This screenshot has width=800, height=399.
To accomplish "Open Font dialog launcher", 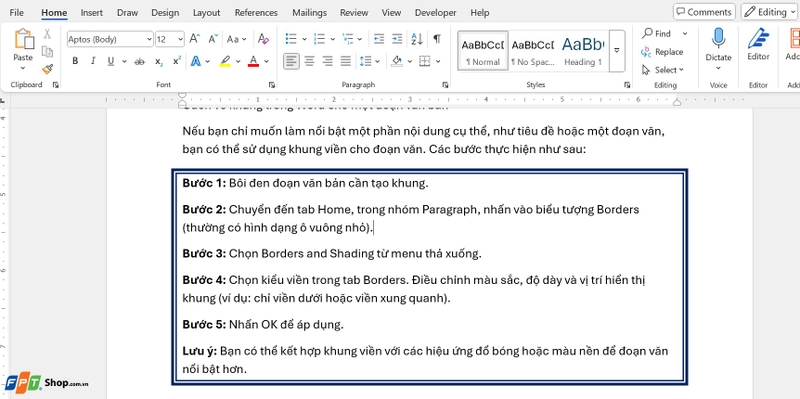I will tap(272, 85).
